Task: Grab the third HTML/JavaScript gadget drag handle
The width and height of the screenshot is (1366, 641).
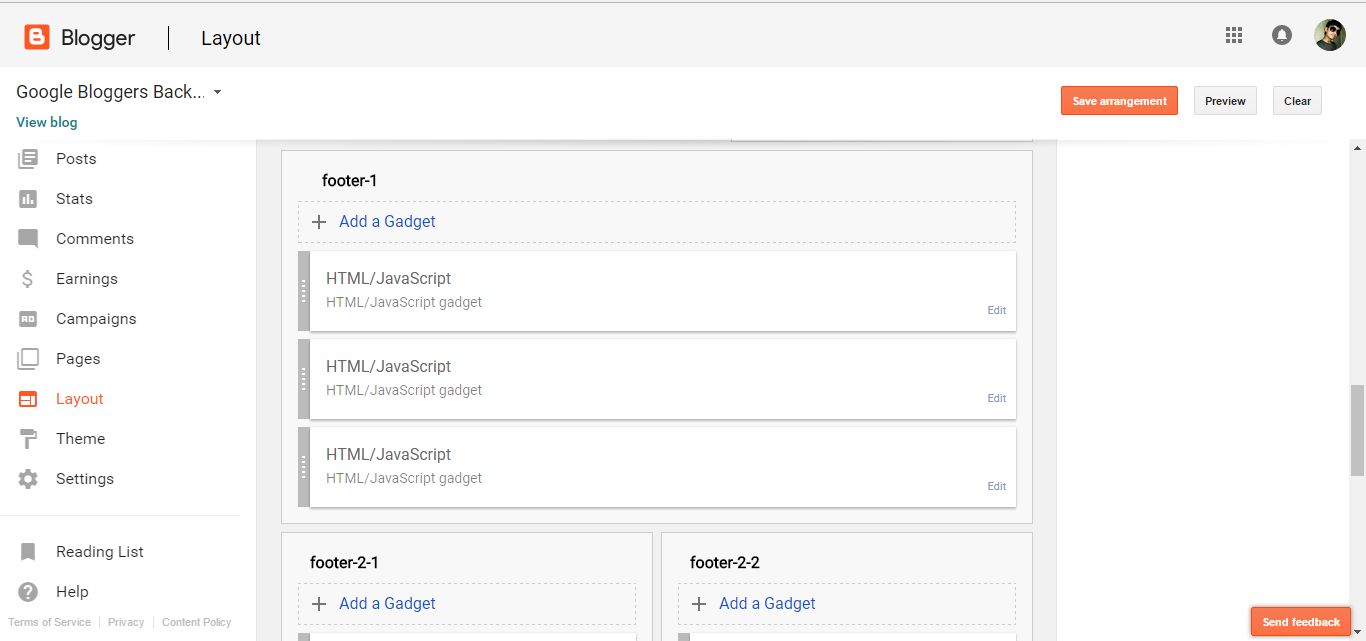Action: pos(304,467)
